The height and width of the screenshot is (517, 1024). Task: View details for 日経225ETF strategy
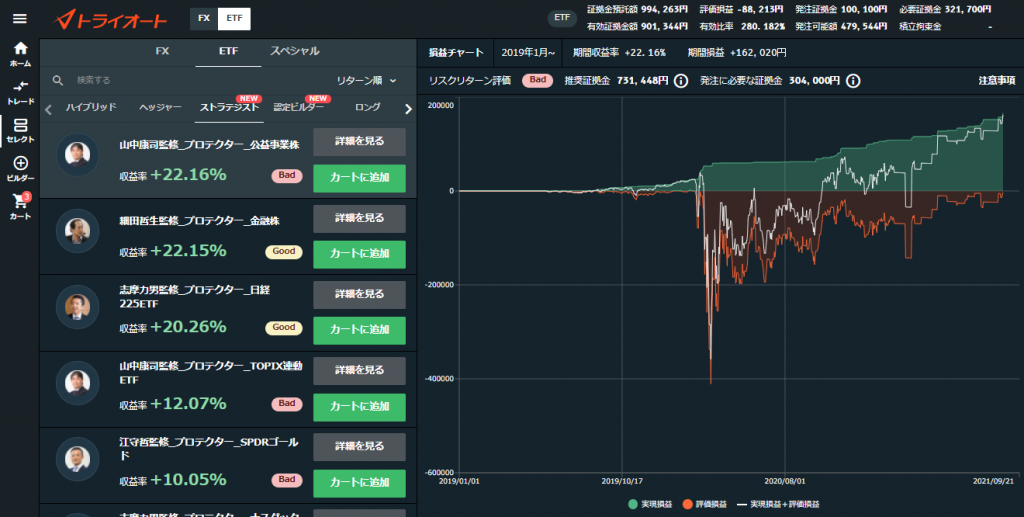[x=359, y=294]
